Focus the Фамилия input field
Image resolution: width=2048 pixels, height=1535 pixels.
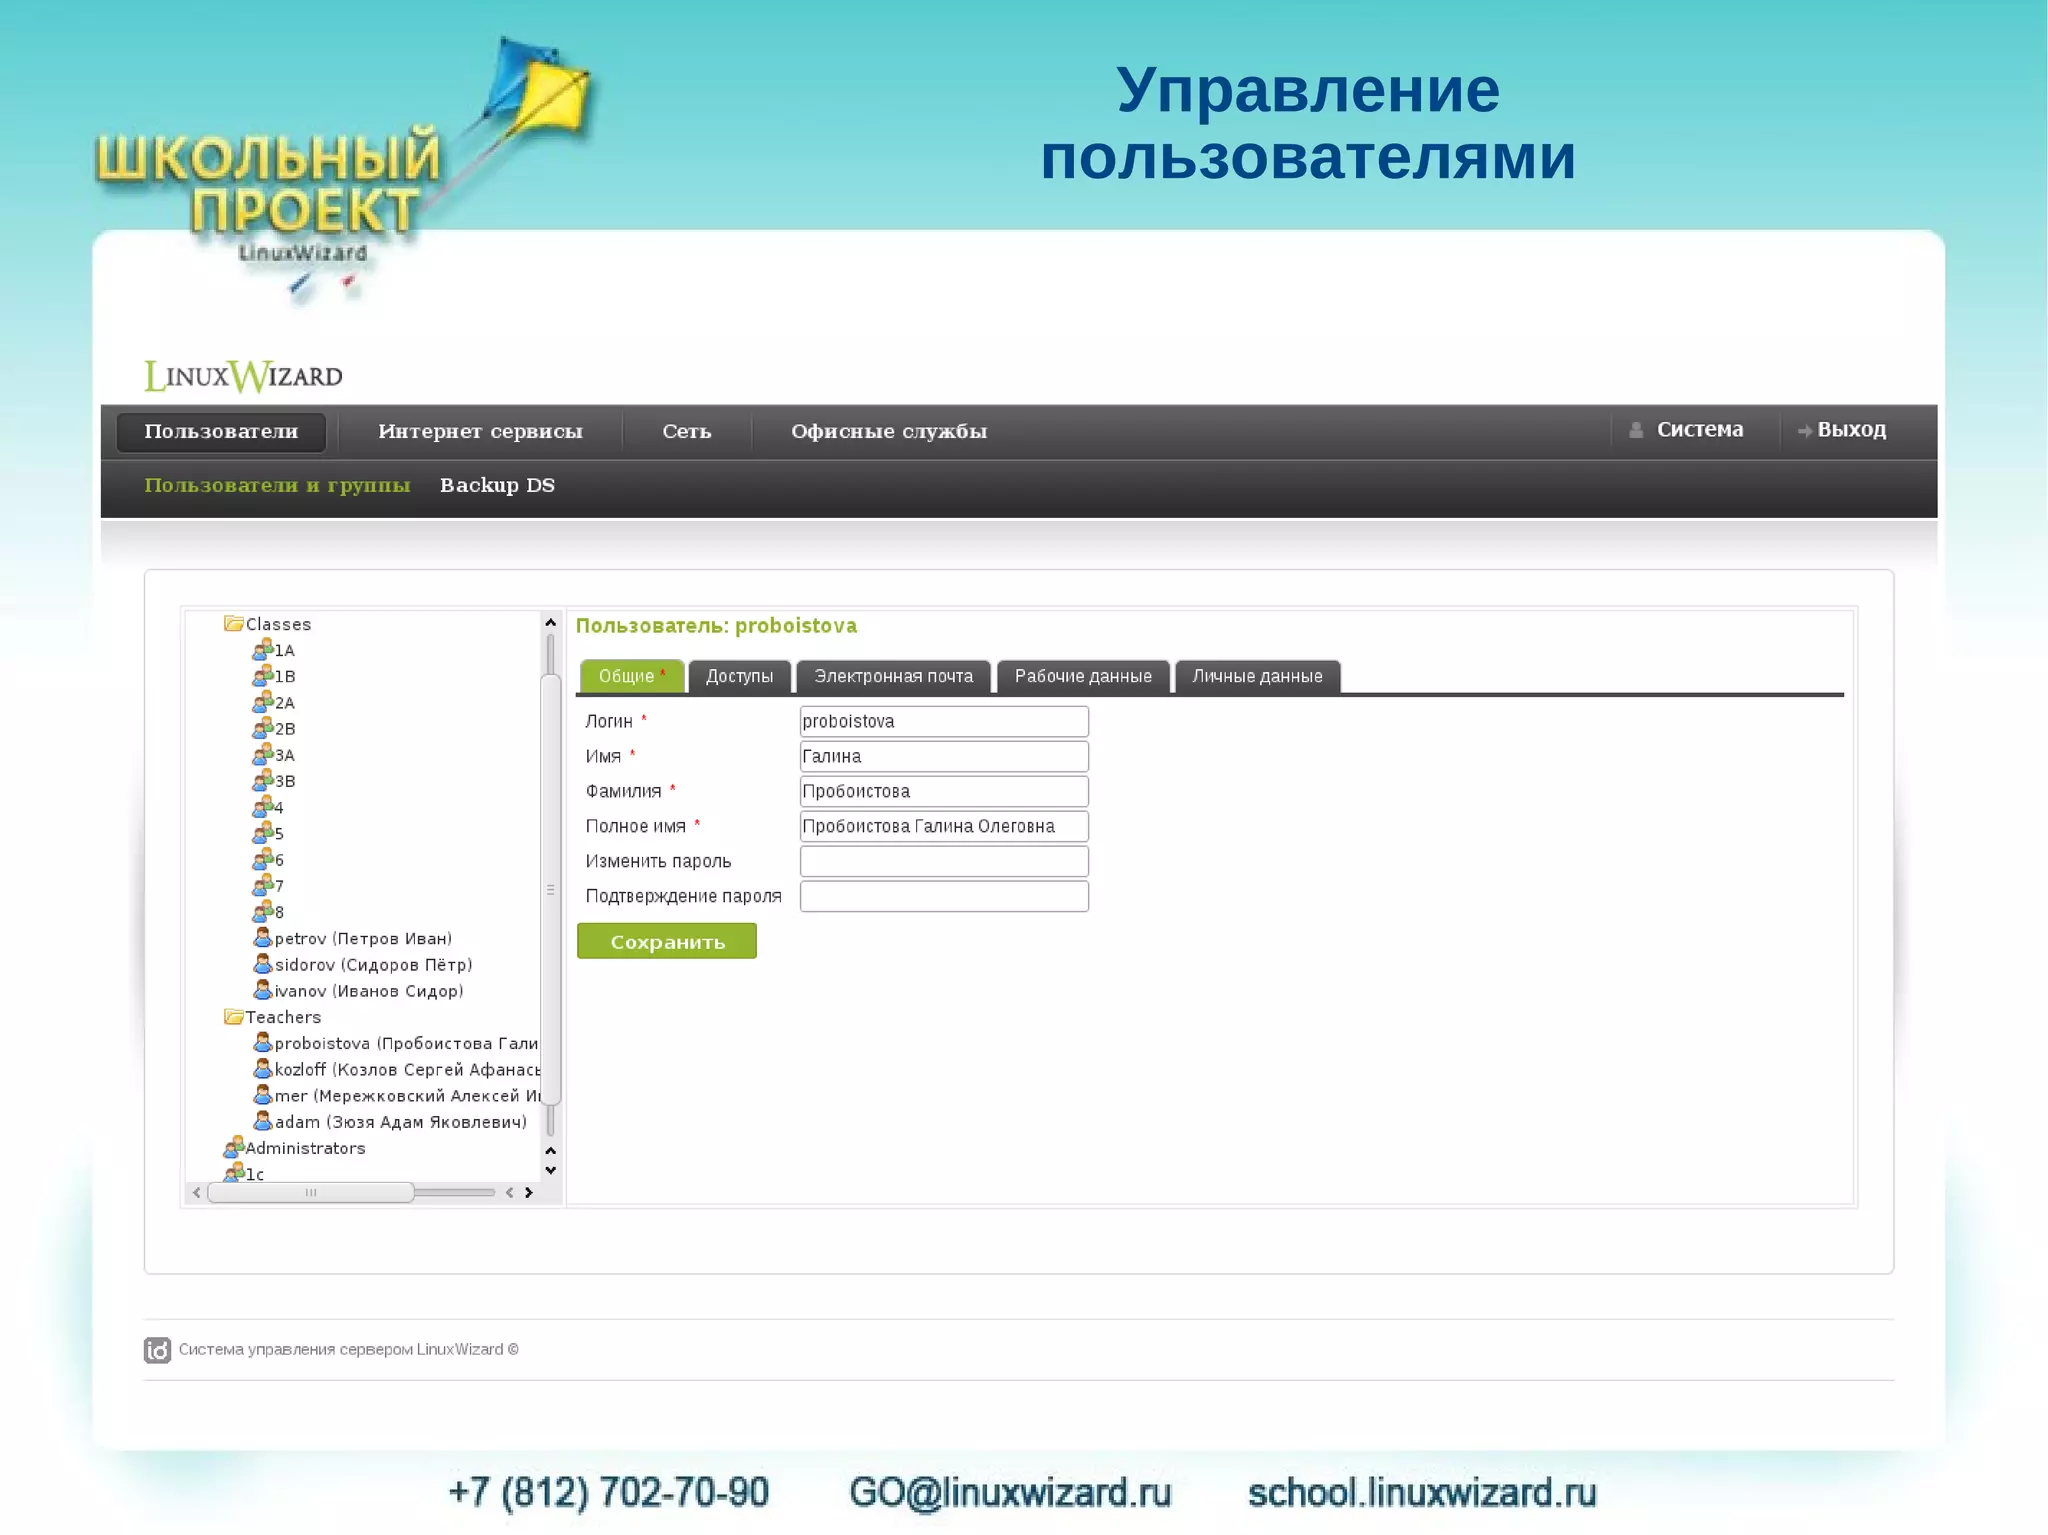[944, 791]
